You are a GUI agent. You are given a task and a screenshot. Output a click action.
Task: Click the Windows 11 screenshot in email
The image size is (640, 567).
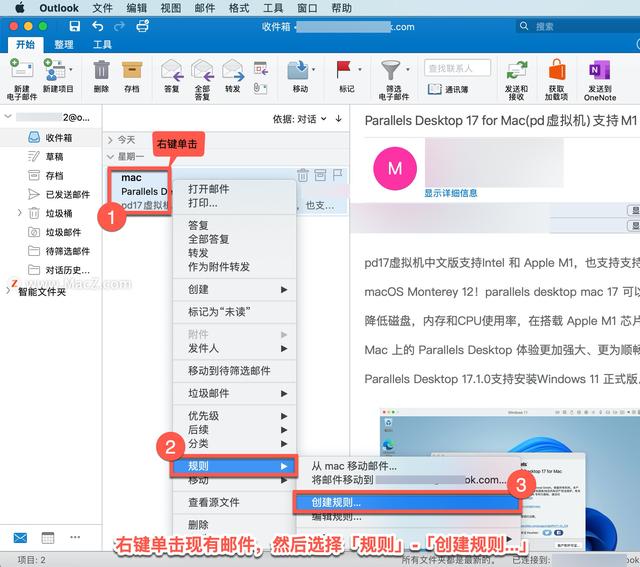(x=509, y=480)
